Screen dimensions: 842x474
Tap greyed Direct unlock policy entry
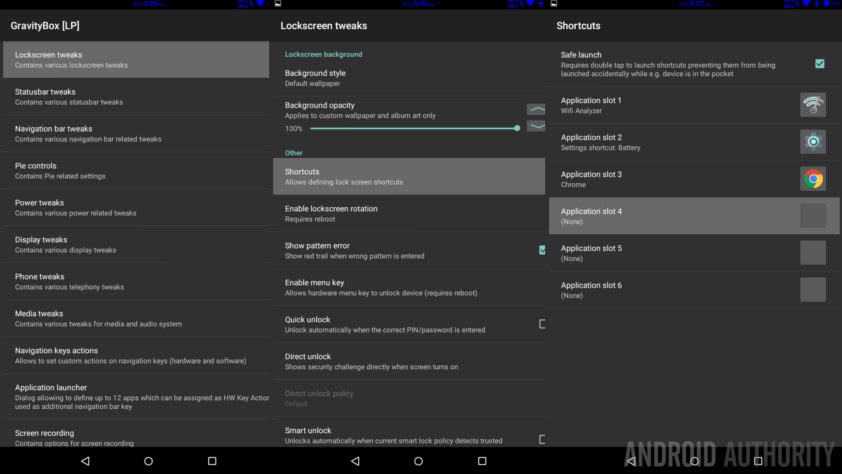point(409,398)
